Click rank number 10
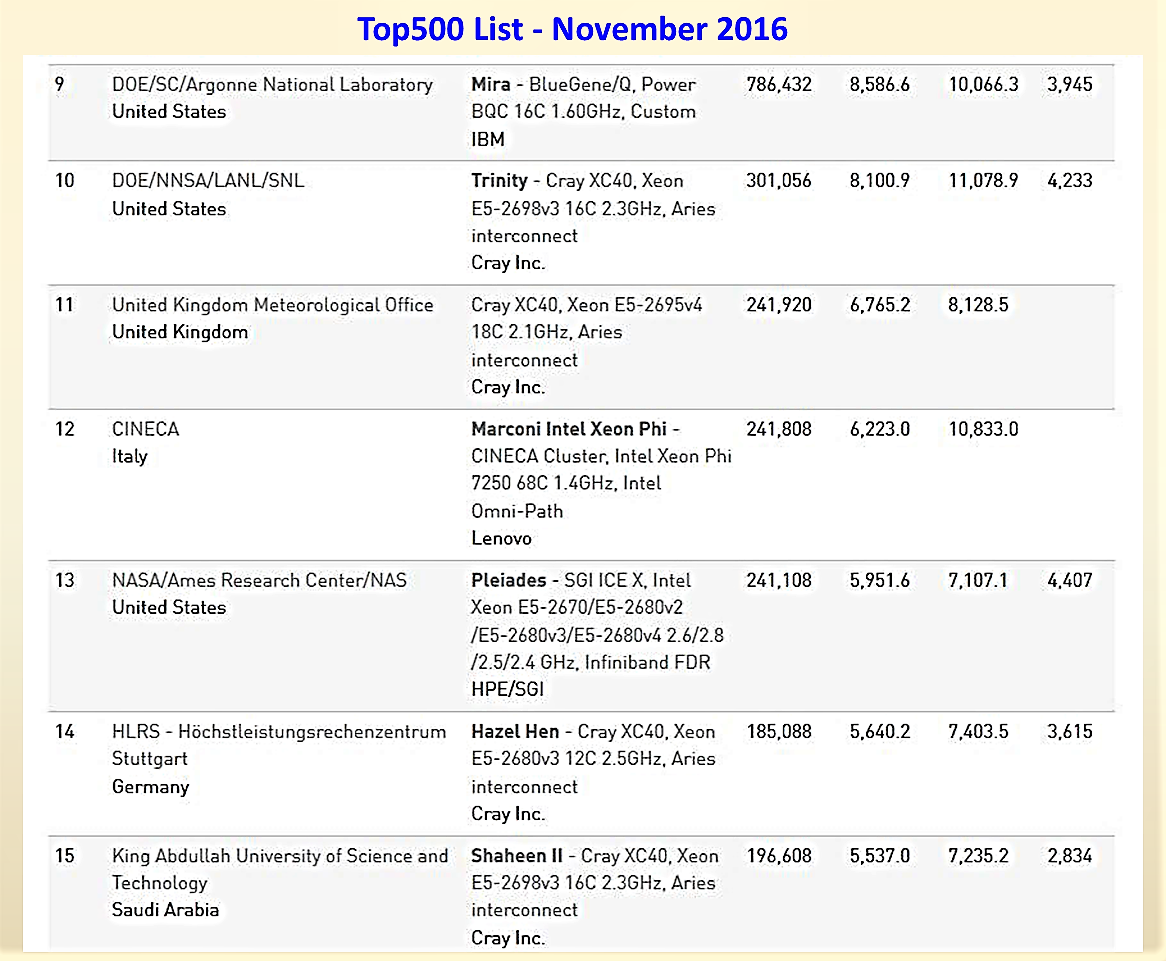 coord(65,180)
